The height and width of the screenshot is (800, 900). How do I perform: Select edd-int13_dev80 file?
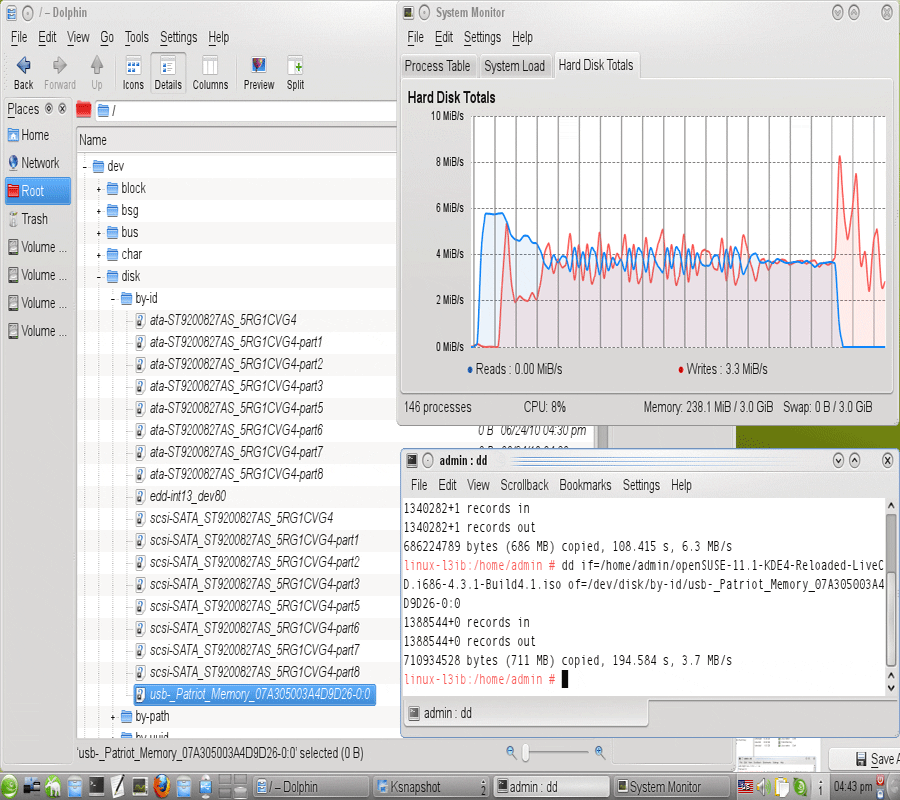click(x=181, y=496)
